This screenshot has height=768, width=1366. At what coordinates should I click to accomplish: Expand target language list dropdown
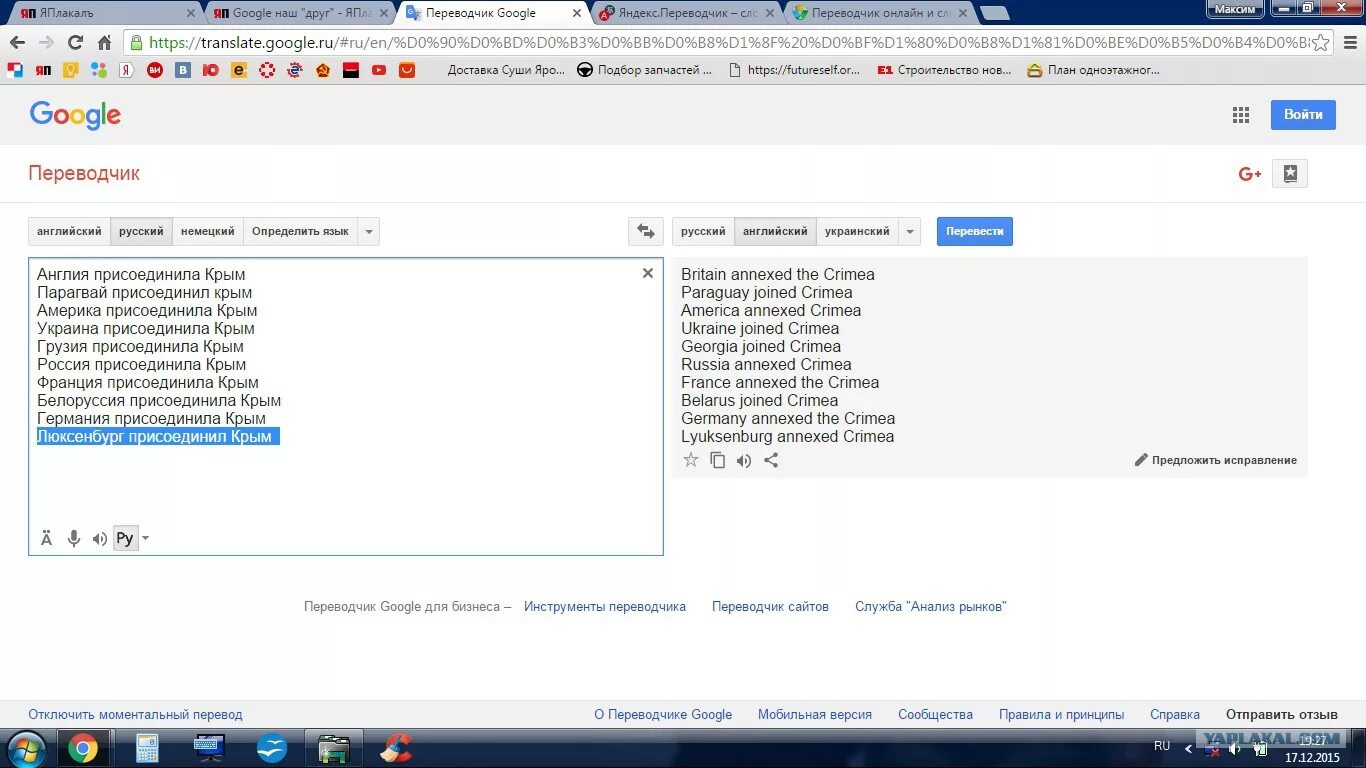[910, 231]
